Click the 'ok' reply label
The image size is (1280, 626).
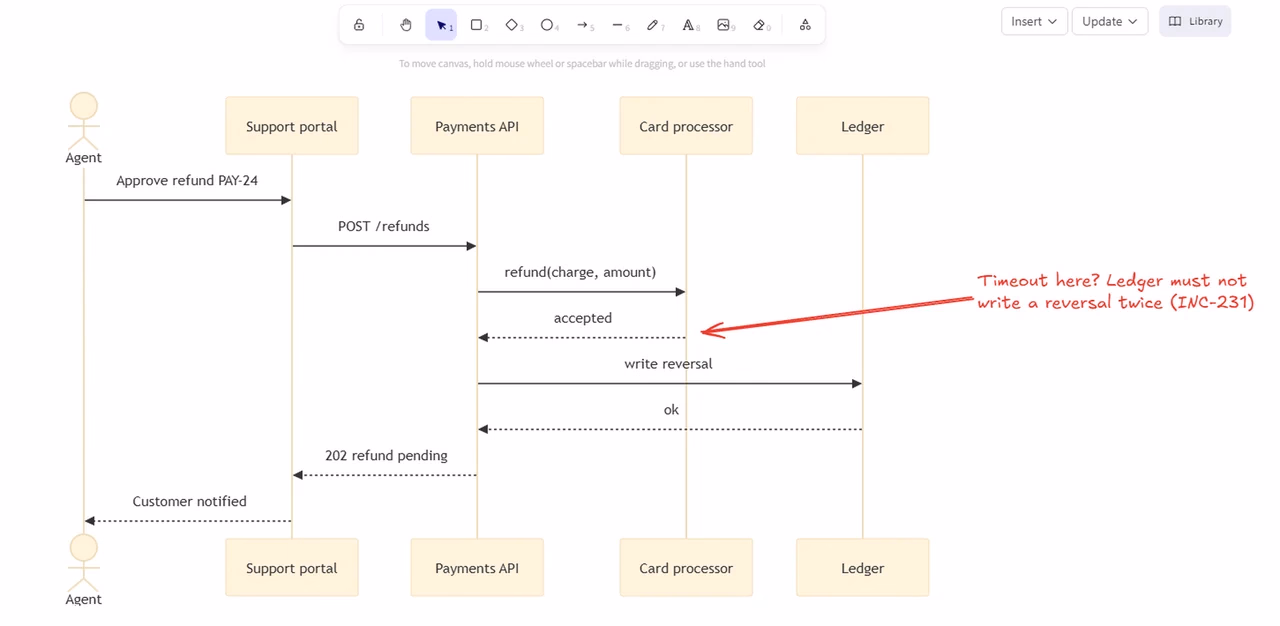671,410
